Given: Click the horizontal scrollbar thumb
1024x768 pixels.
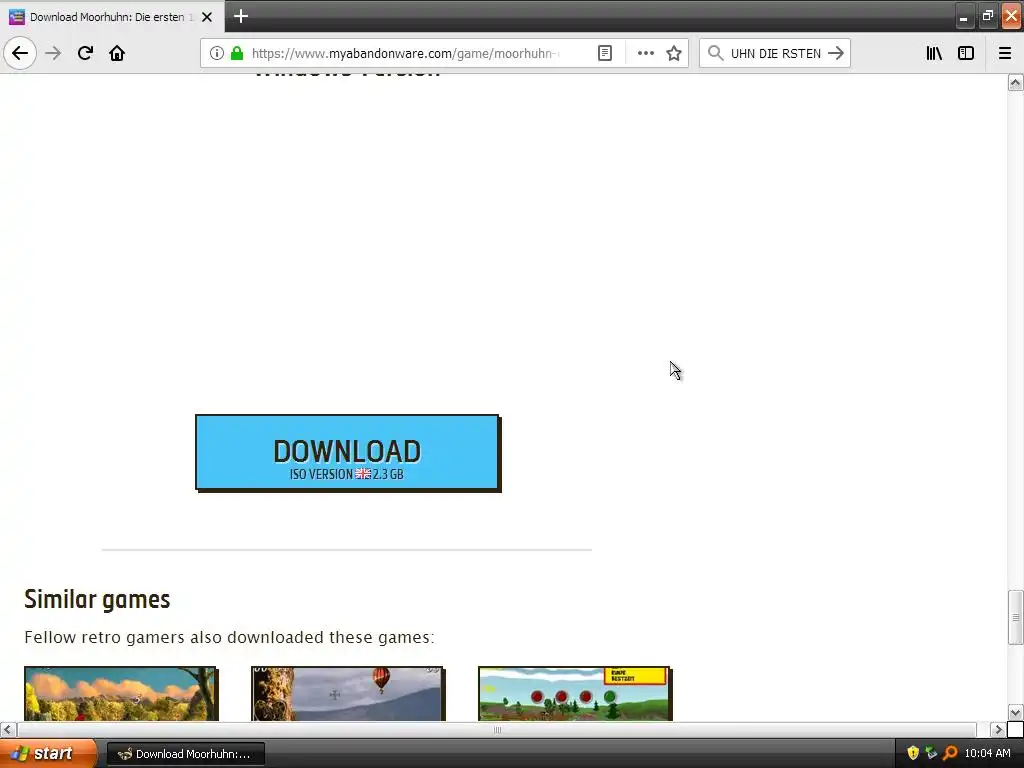Looking at the screenshot, I should tap(497, 729).
